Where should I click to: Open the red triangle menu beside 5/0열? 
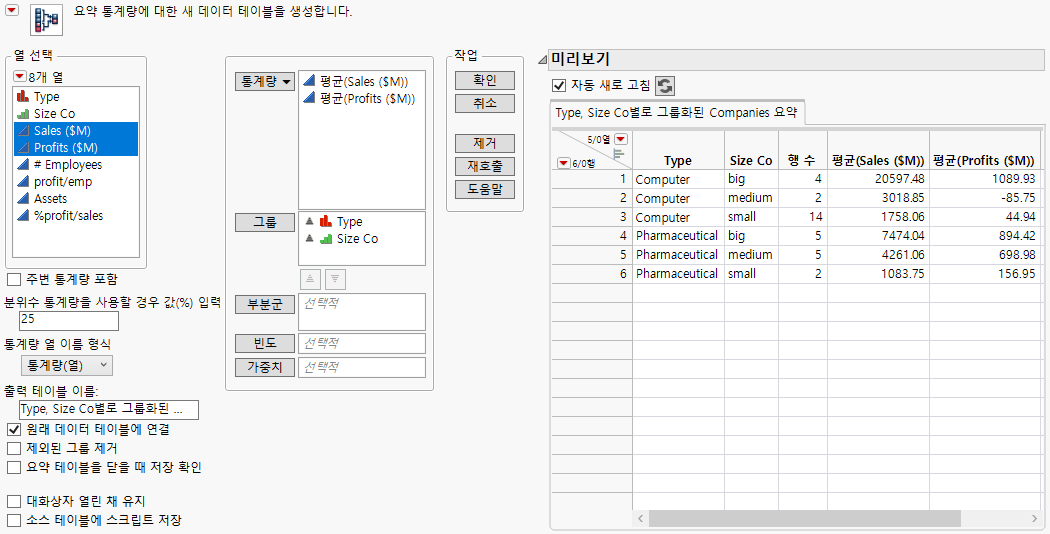click(x=621, y=139)
